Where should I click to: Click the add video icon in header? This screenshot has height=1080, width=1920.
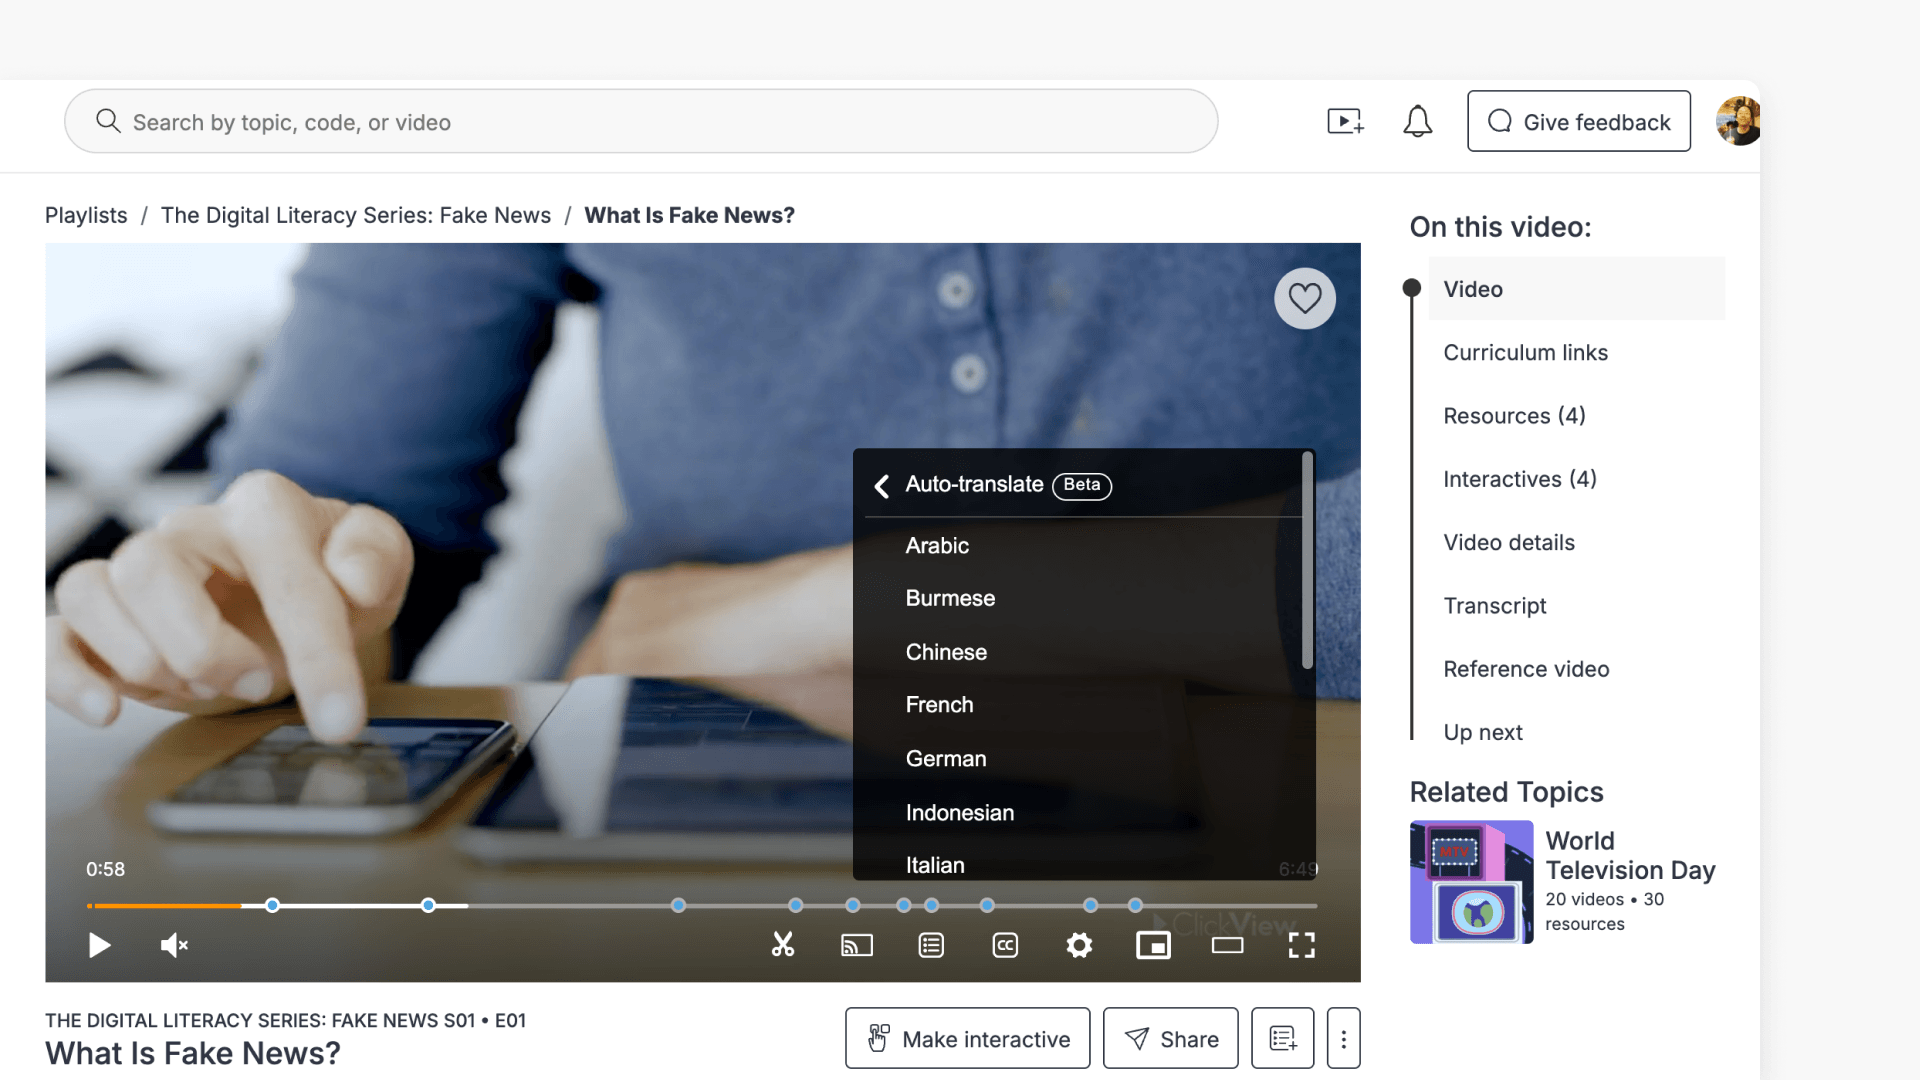pyautogui.click(x=1345, y=122)
